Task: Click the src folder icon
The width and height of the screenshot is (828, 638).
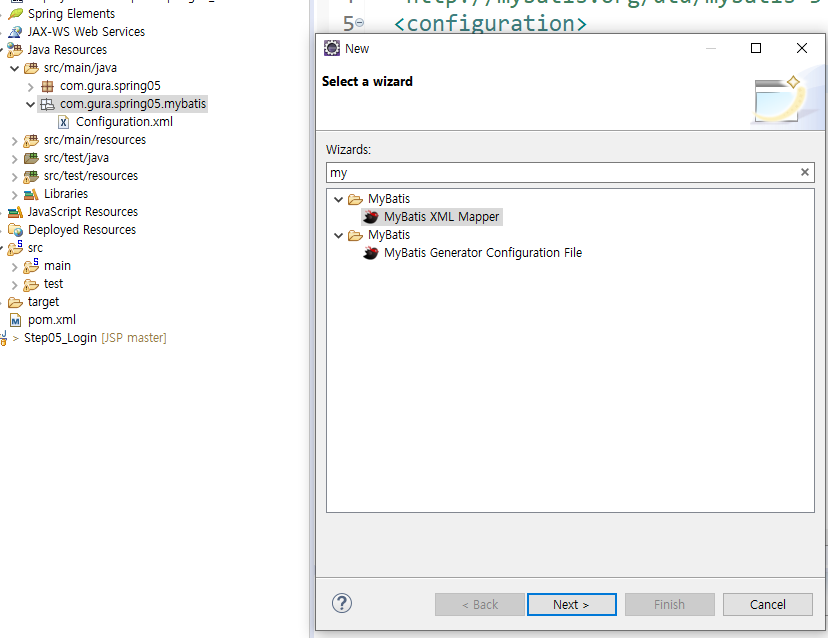Action: click(x=15, y=248)
